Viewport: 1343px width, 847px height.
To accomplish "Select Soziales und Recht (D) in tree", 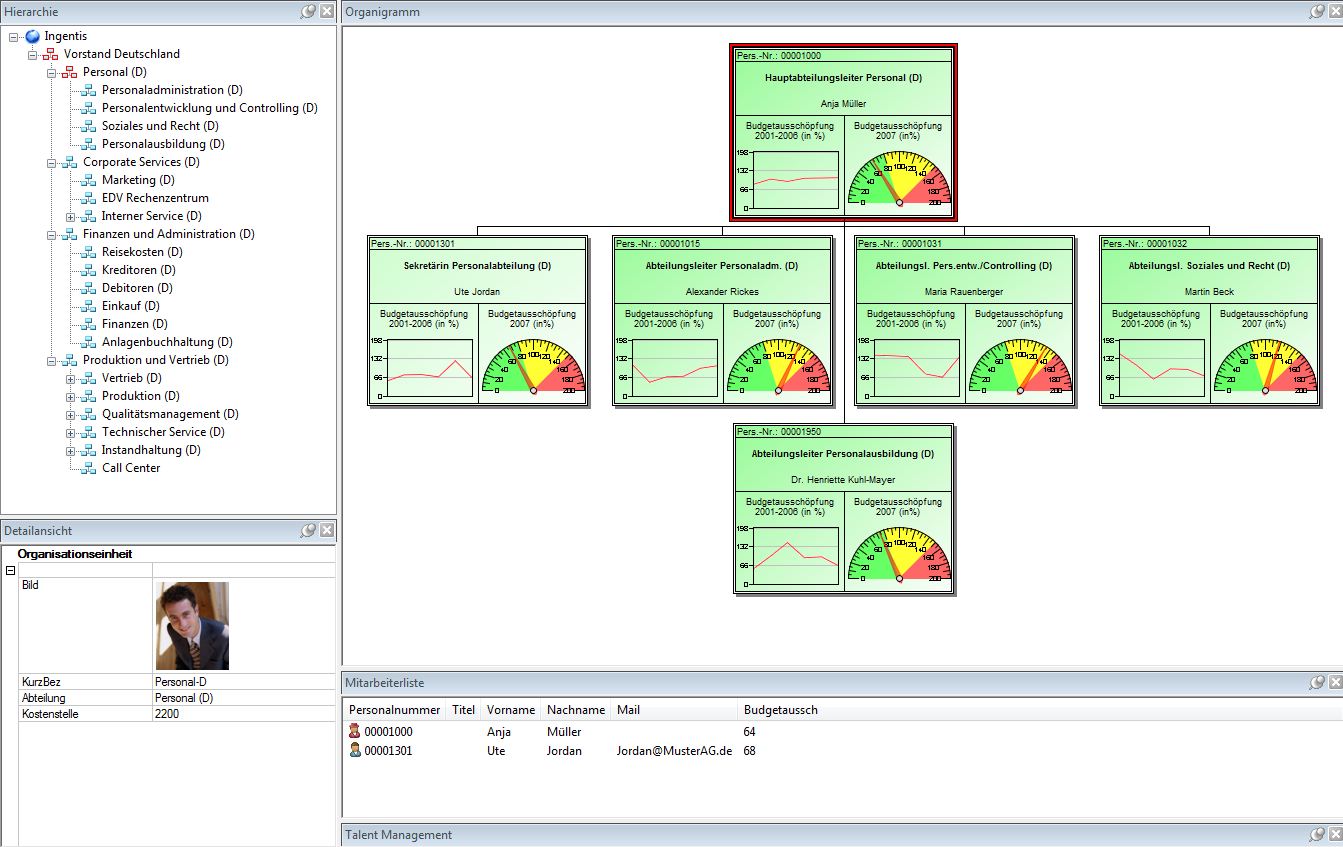I will 160,126.
